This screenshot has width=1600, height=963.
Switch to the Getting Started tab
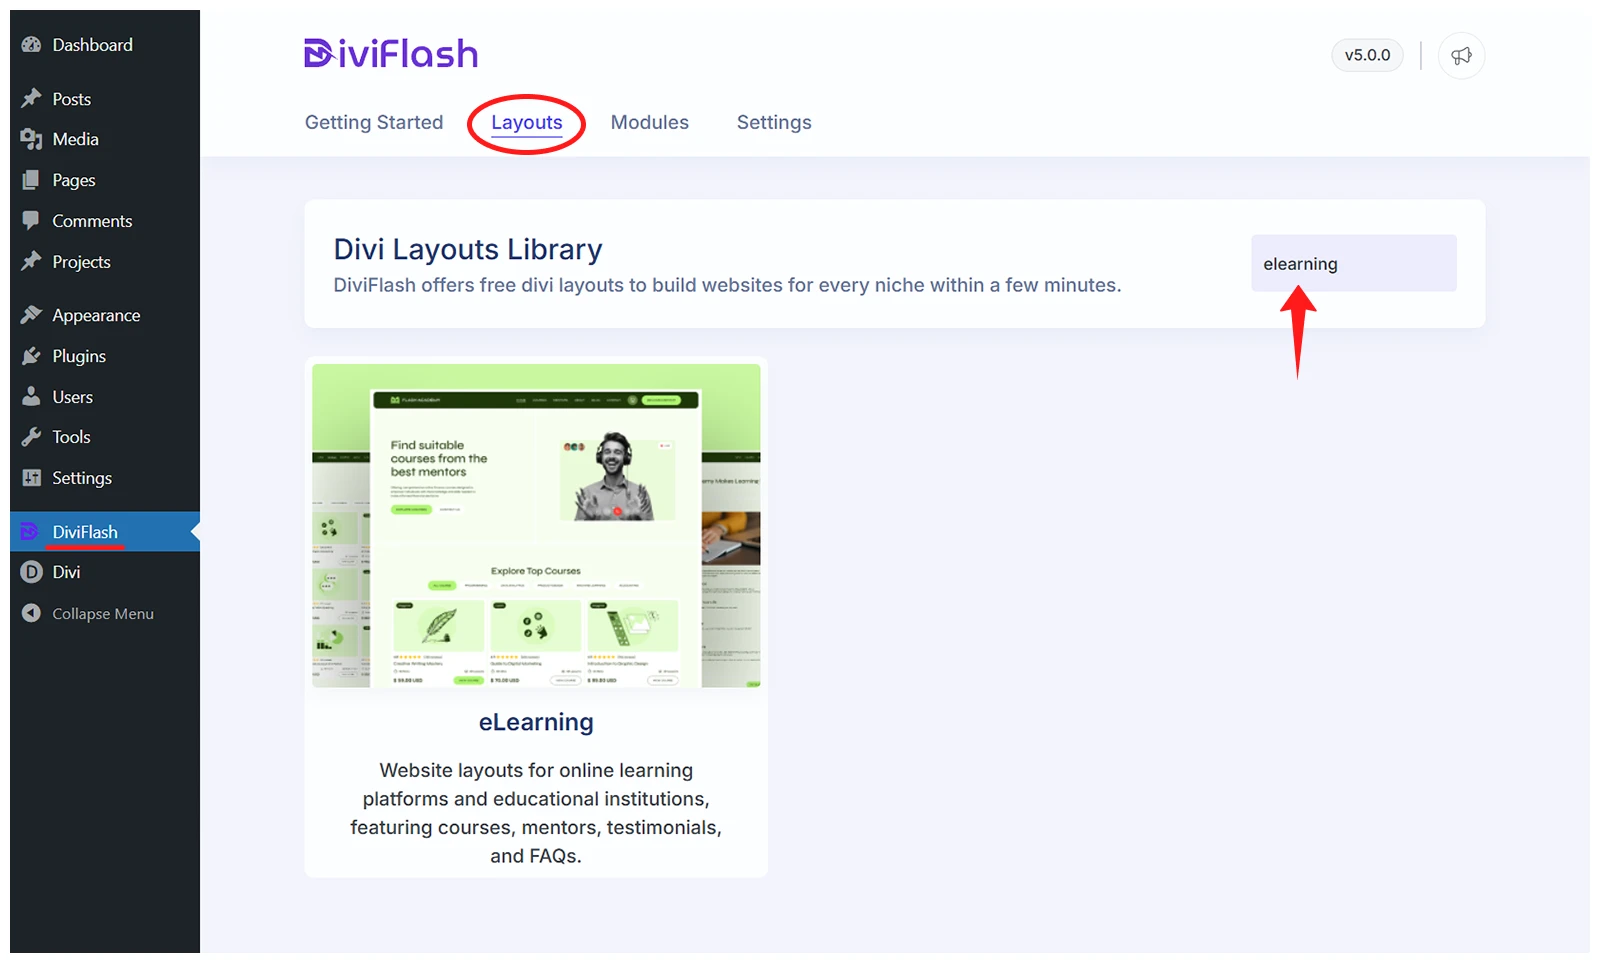click(x=374, y=123)
